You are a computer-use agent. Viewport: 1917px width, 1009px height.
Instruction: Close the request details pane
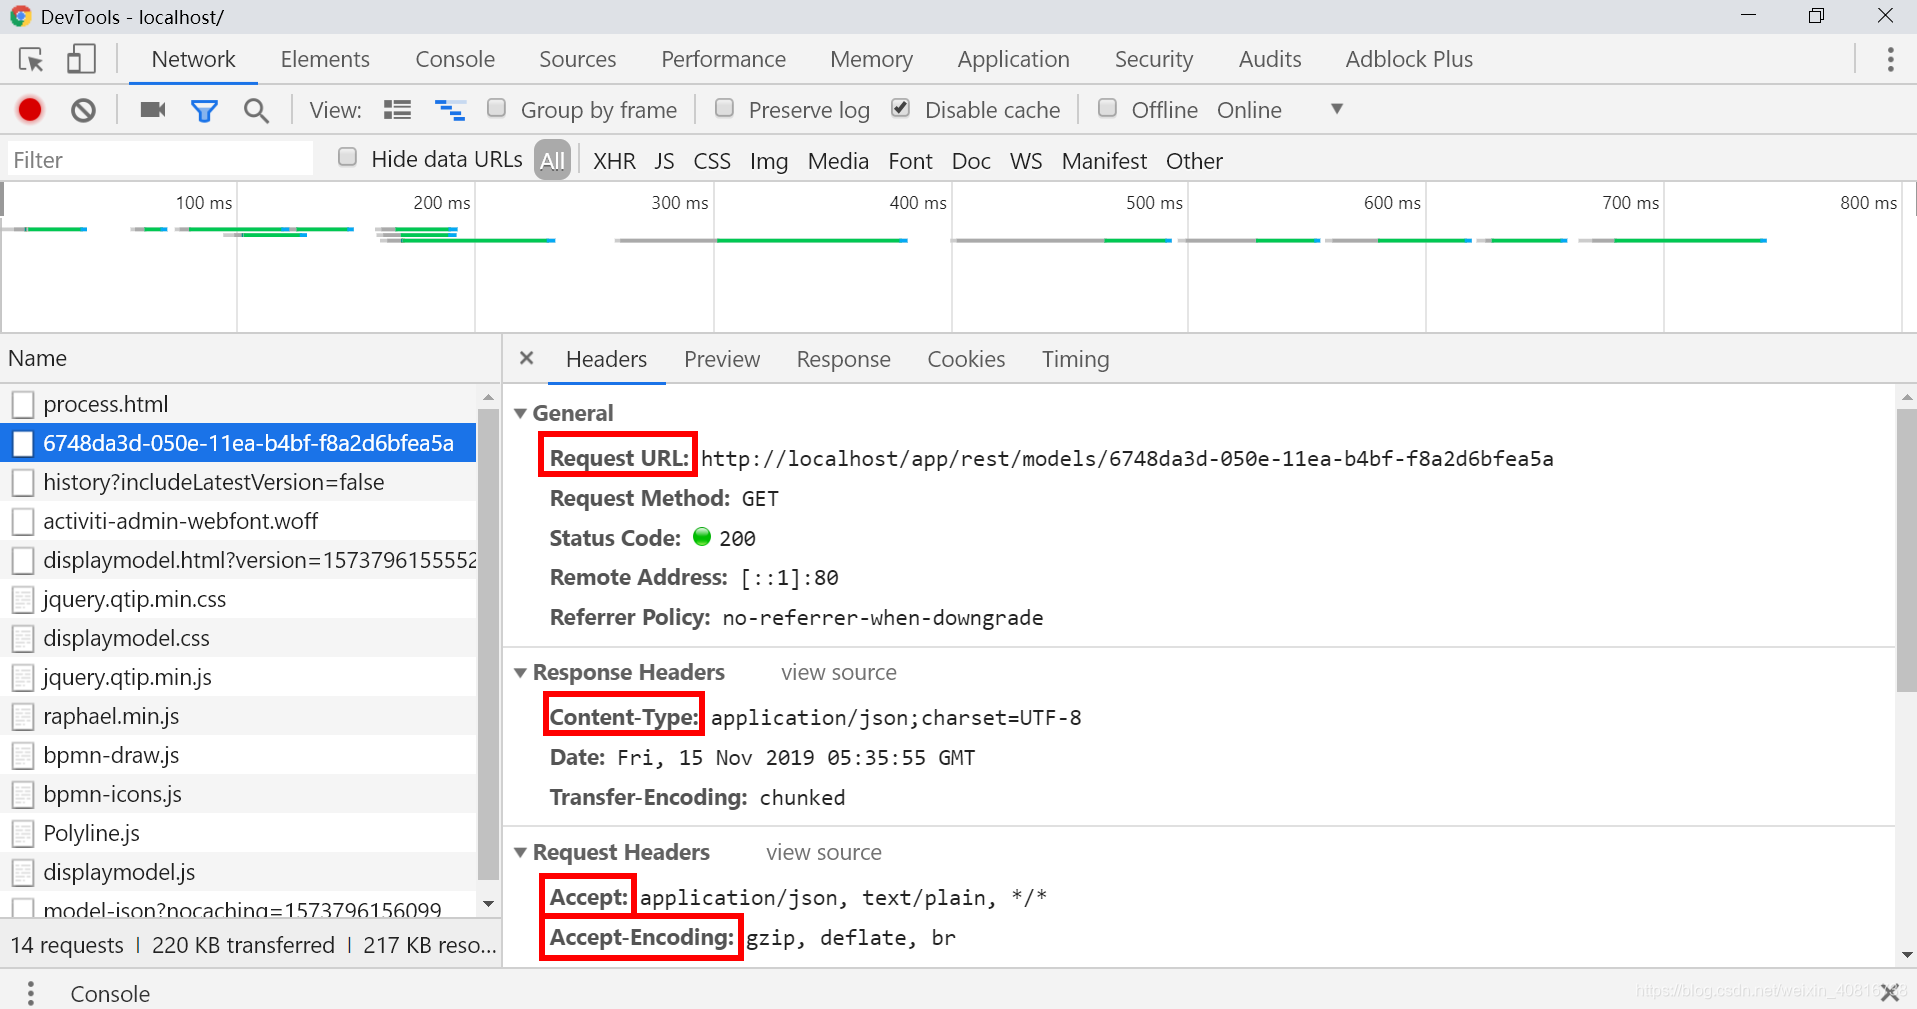[x=527, y=358]
